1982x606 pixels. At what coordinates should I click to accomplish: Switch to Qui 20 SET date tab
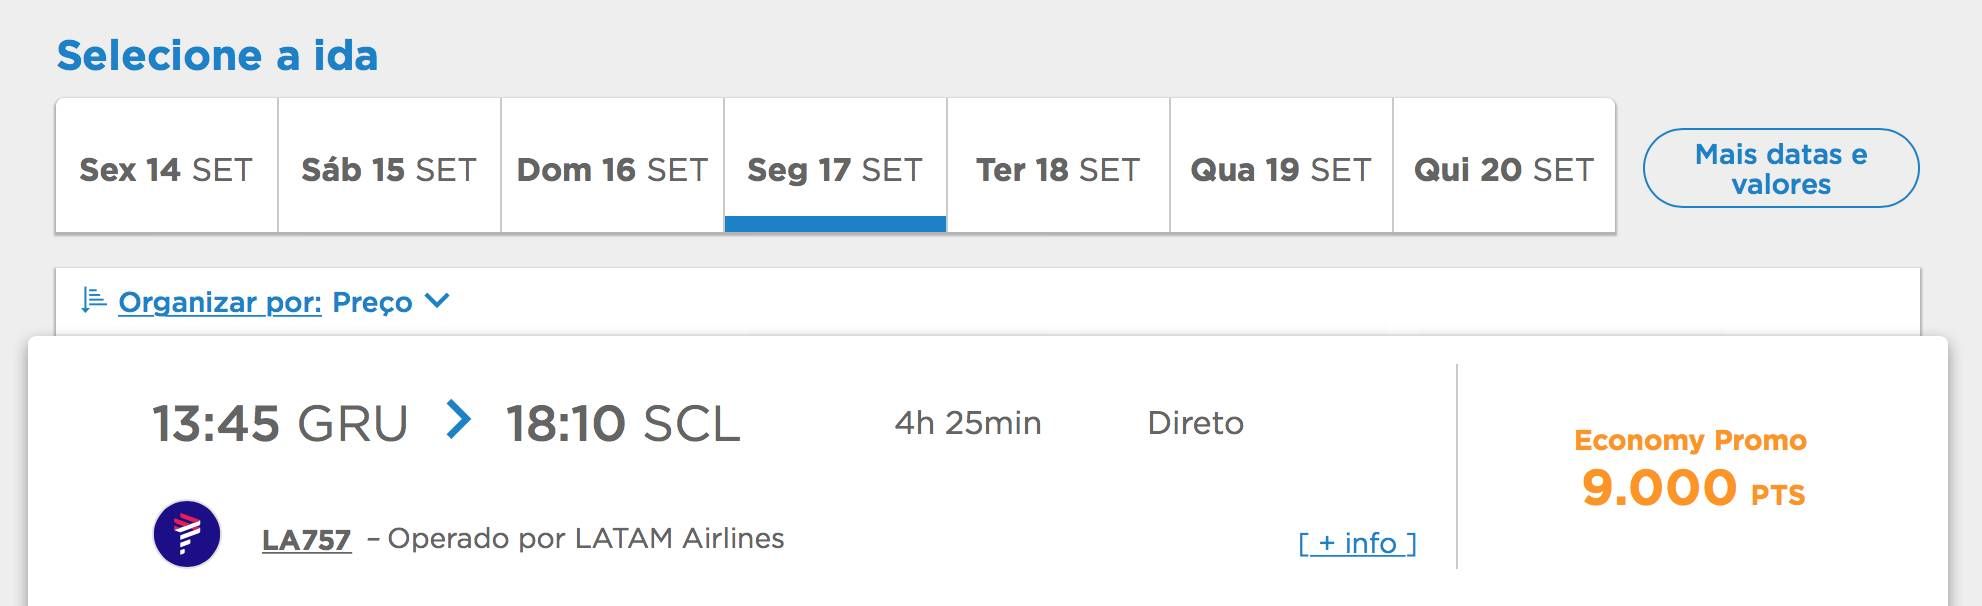coord(1504,166)
